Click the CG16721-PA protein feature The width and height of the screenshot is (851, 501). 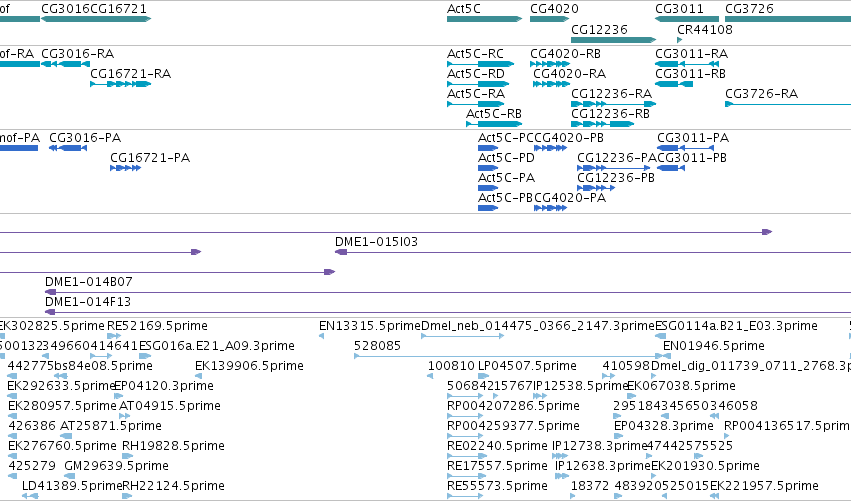pos(125,168)
